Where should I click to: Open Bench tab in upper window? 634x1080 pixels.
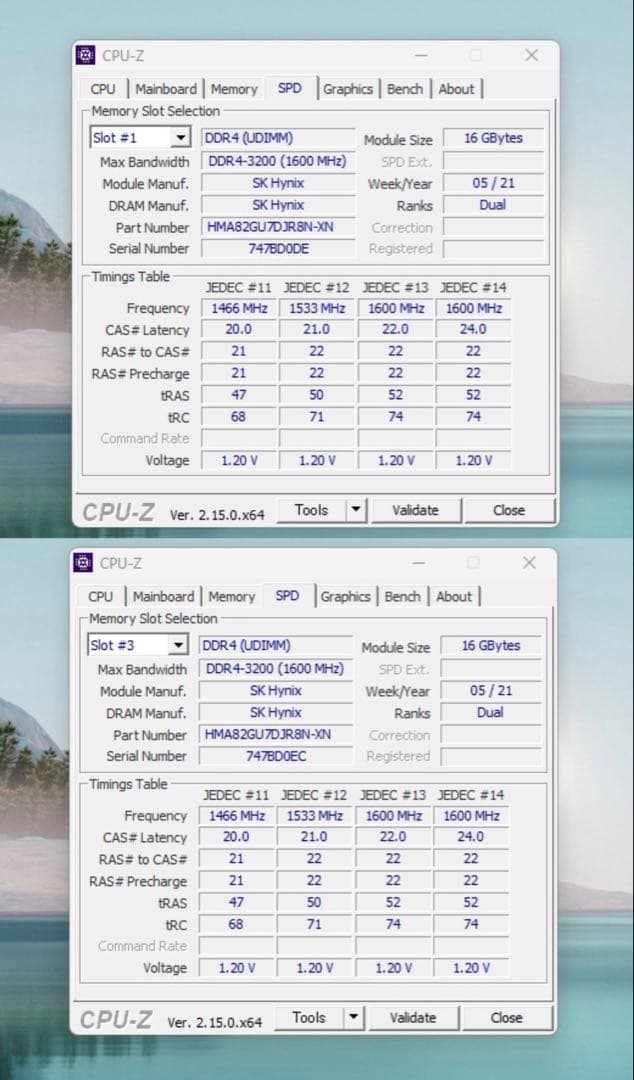click(405, 89)
